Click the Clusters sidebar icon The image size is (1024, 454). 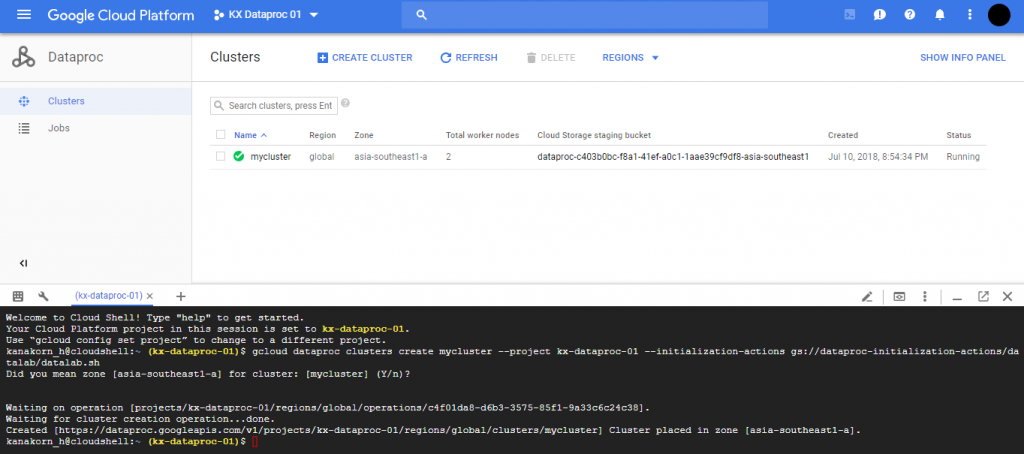pos(24,101)
